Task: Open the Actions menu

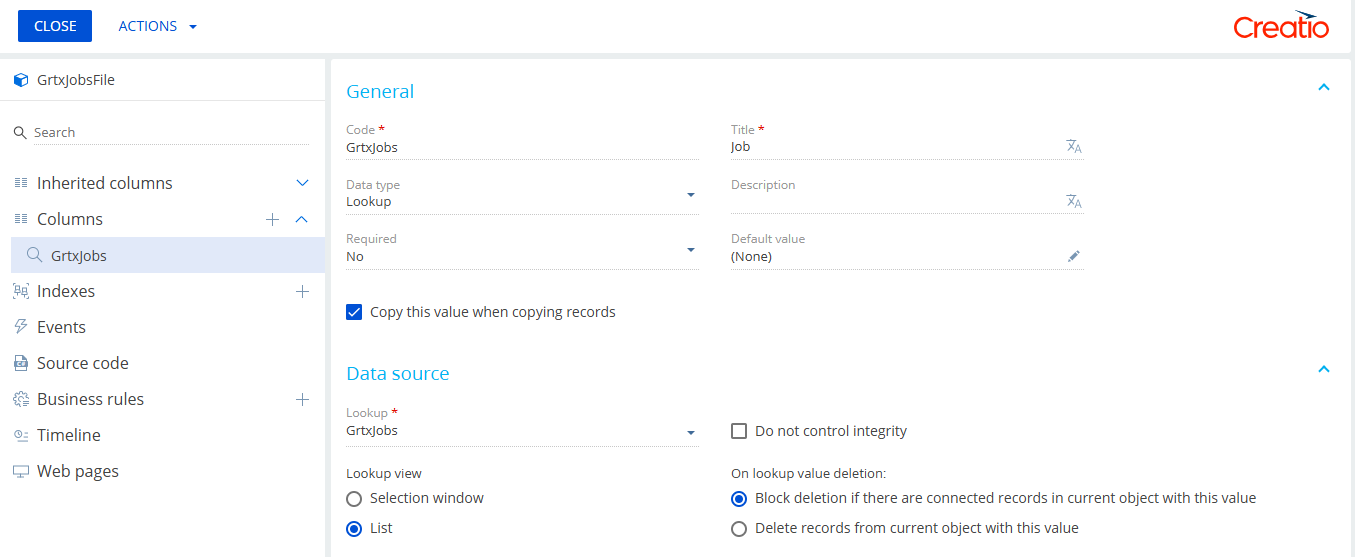Action: click(x=157, y=26)
